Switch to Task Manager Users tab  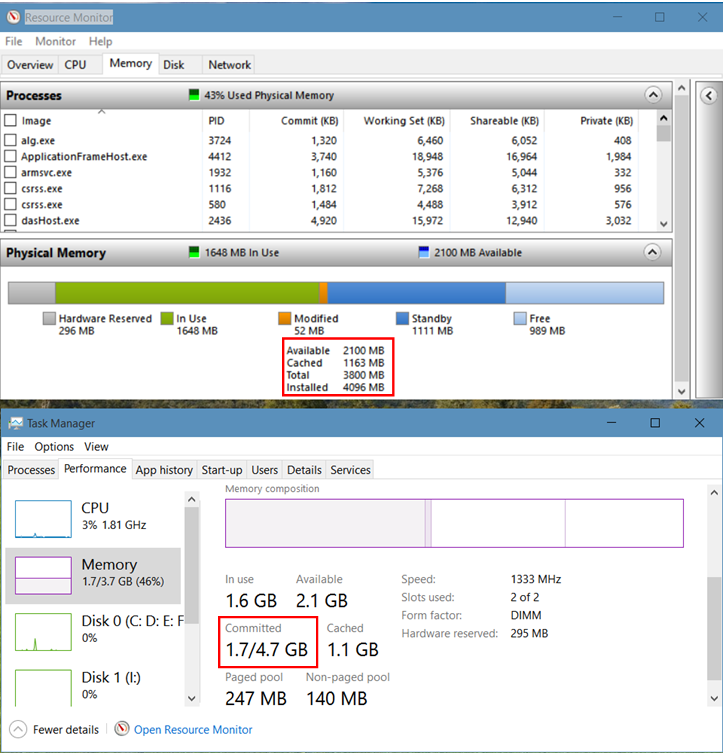[x=265, y=470]
